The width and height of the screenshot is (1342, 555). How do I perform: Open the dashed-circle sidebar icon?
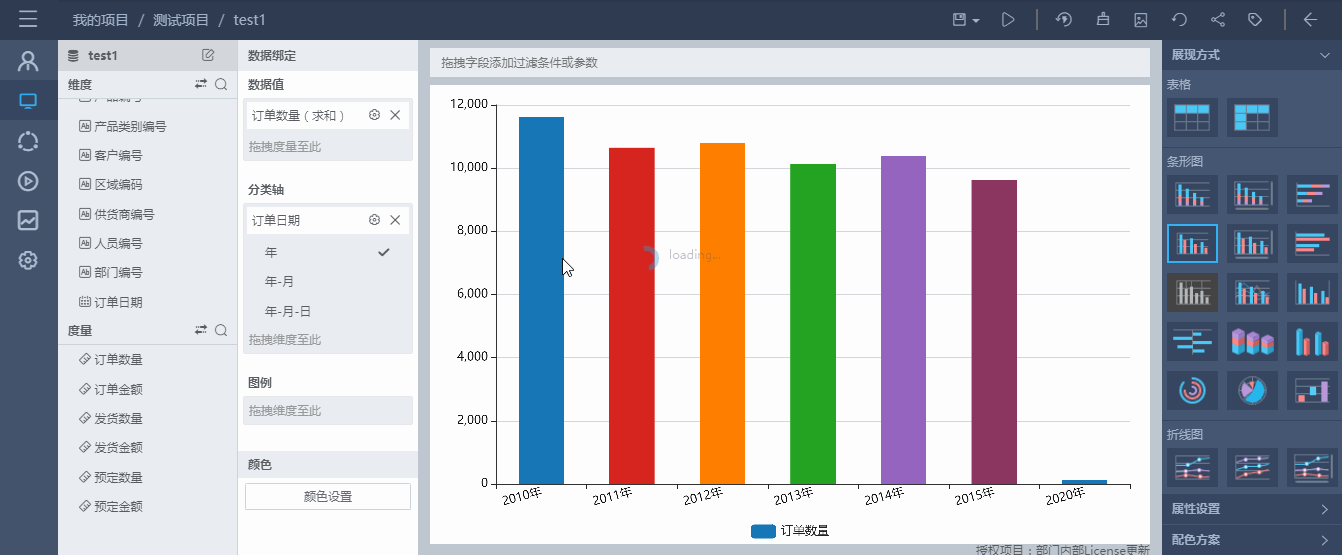tap(28, 141)
